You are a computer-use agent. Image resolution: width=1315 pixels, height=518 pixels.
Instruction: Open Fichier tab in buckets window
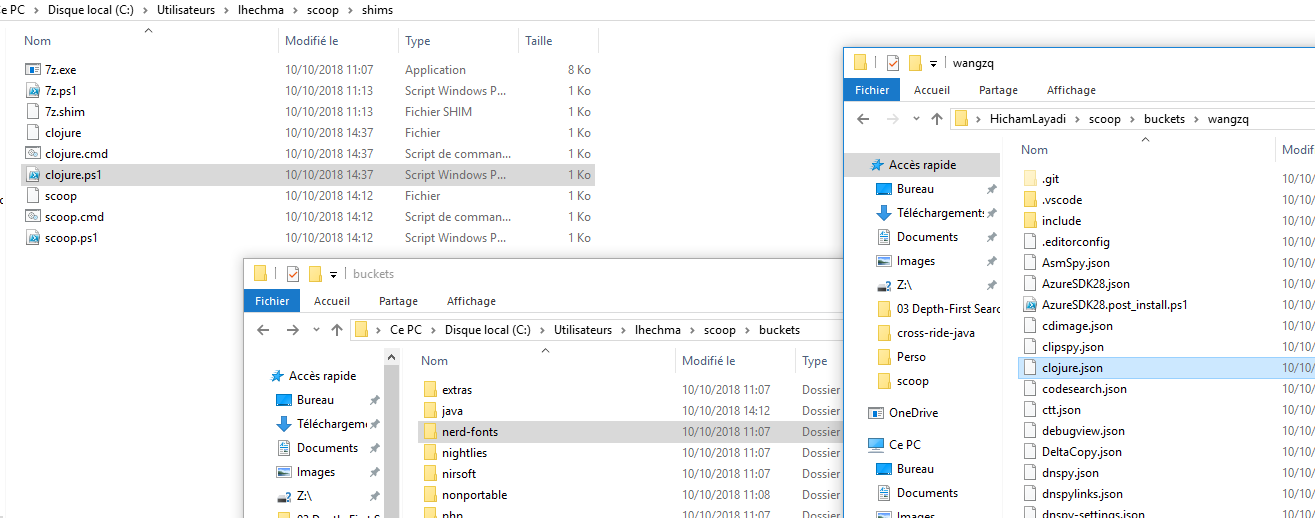tap(272, 301)
